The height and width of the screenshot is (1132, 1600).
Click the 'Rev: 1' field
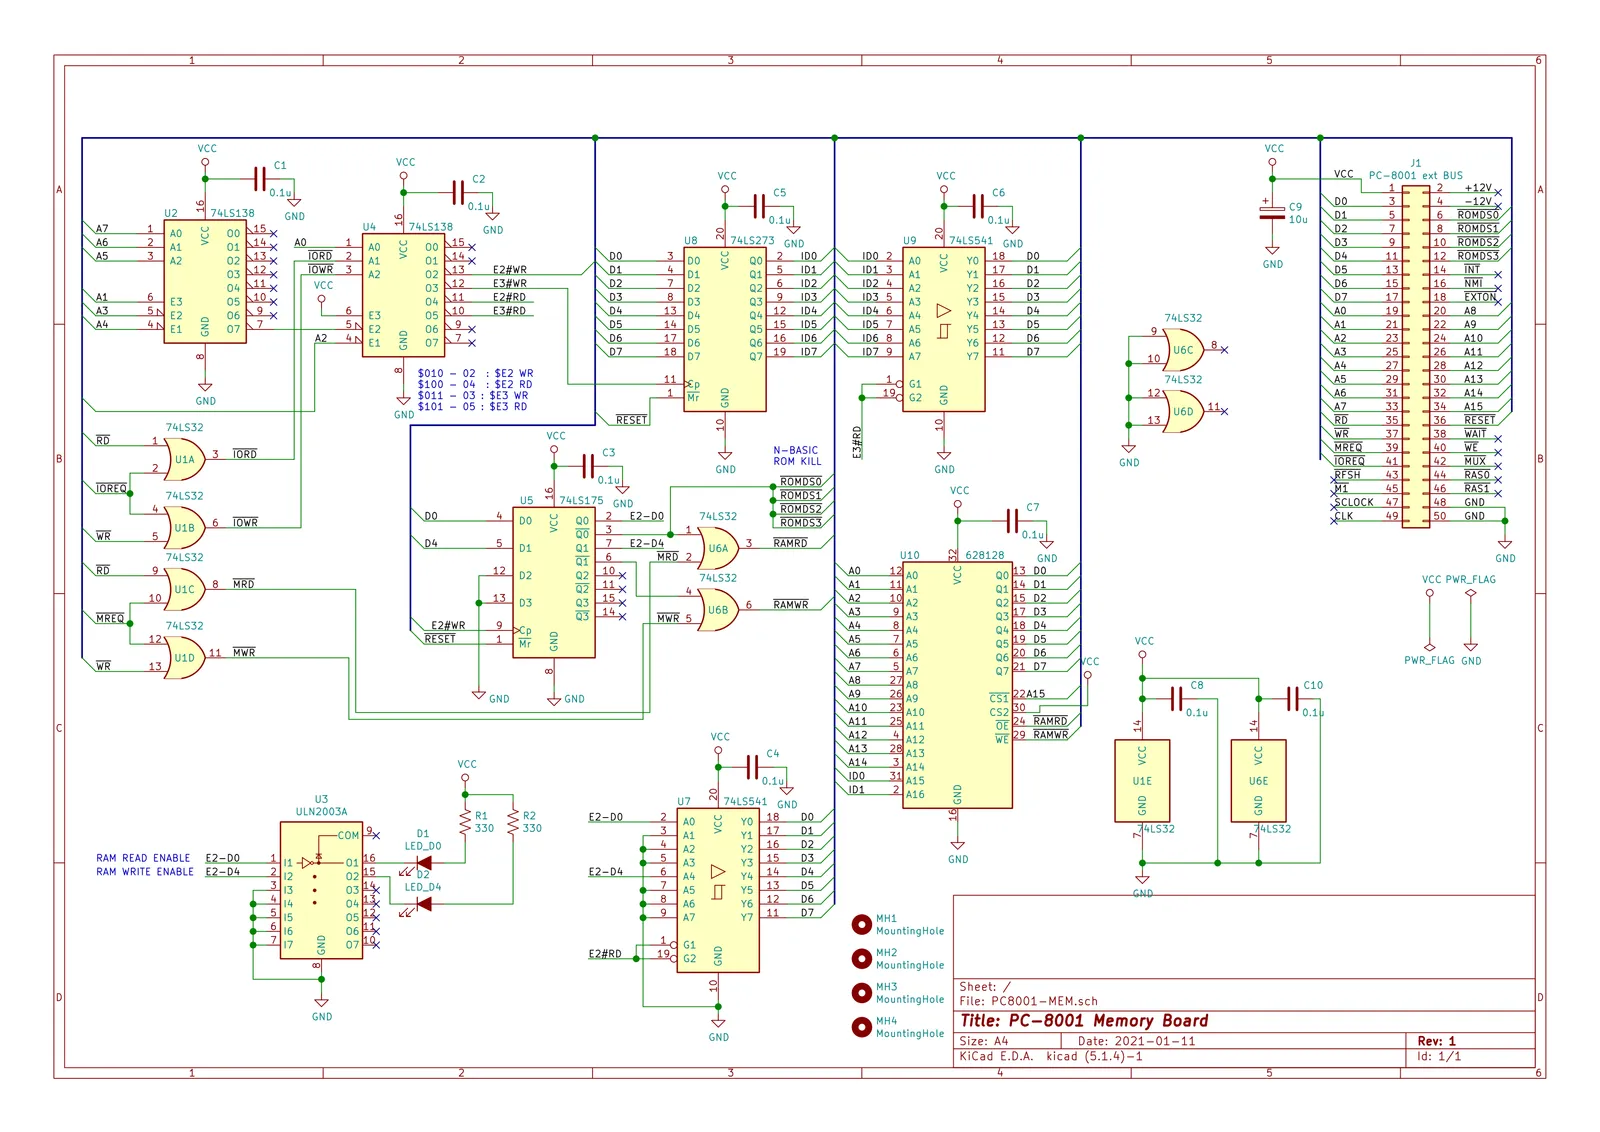pos(1437,1041)
